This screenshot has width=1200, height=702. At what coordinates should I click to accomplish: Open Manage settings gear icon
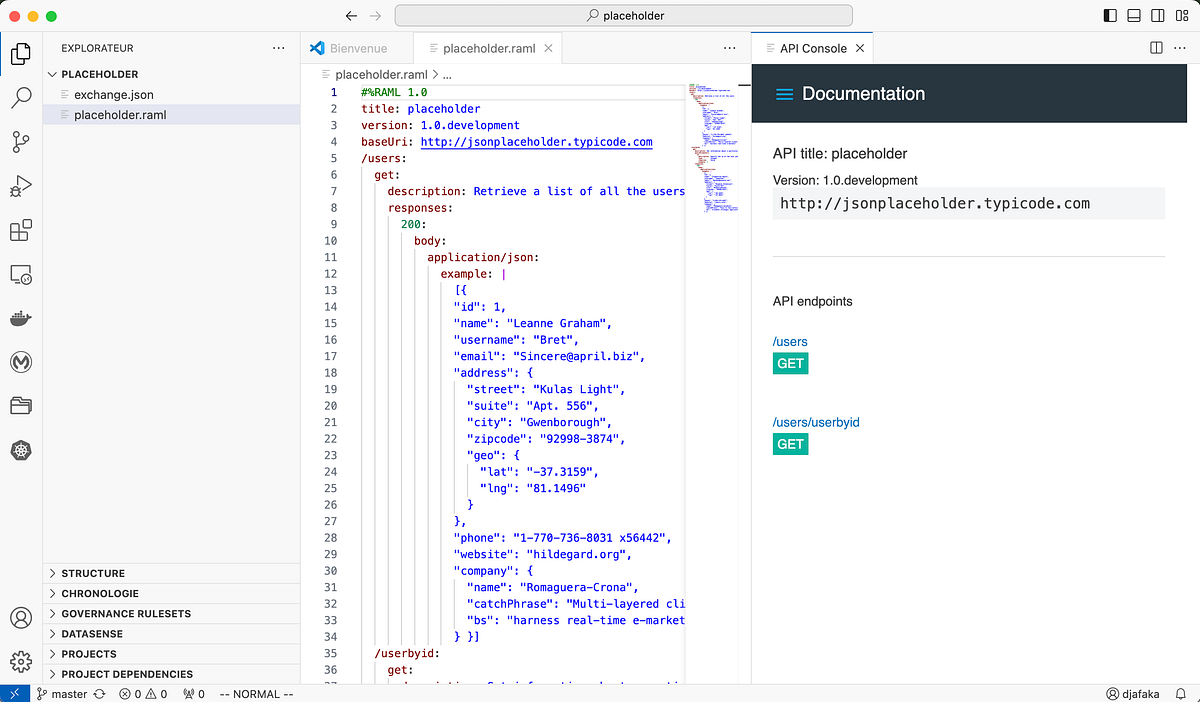pyautogui.click(x=20, y=661)
